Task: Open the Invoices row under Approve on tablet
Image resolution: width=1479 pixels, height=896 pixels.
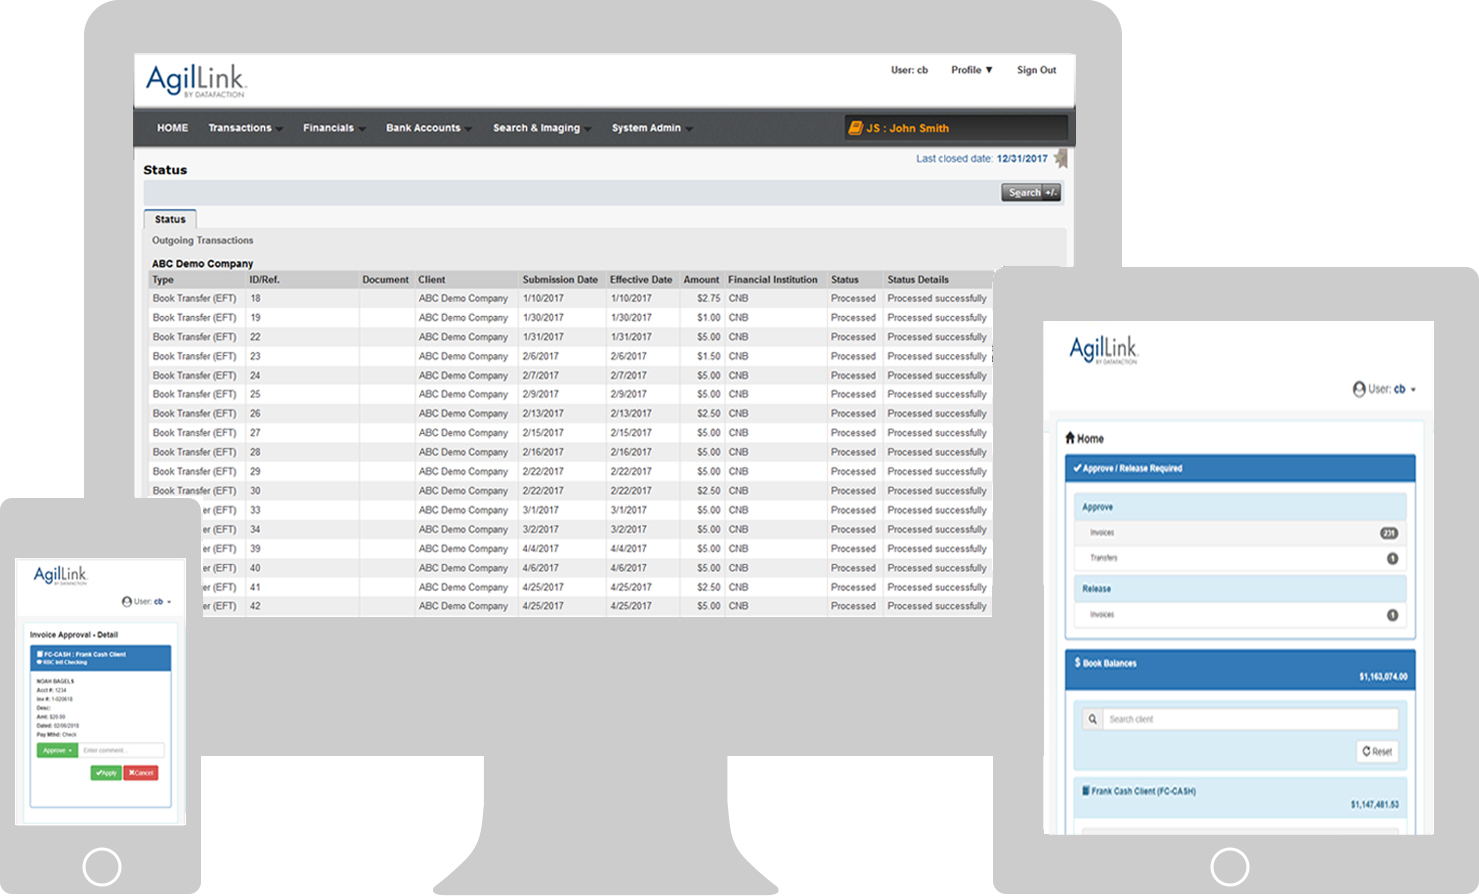Action: tap(1240, 533)
